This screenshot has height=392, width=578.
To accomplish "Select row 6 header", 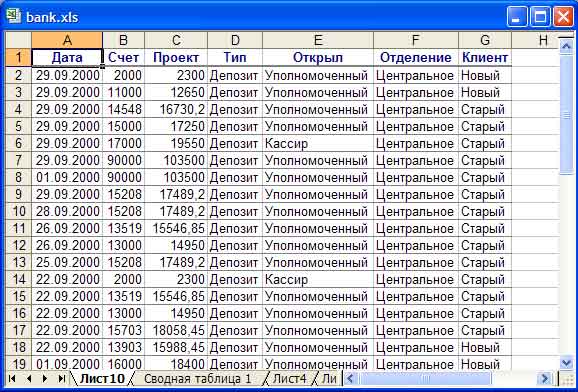I will (x=18, y=143).
